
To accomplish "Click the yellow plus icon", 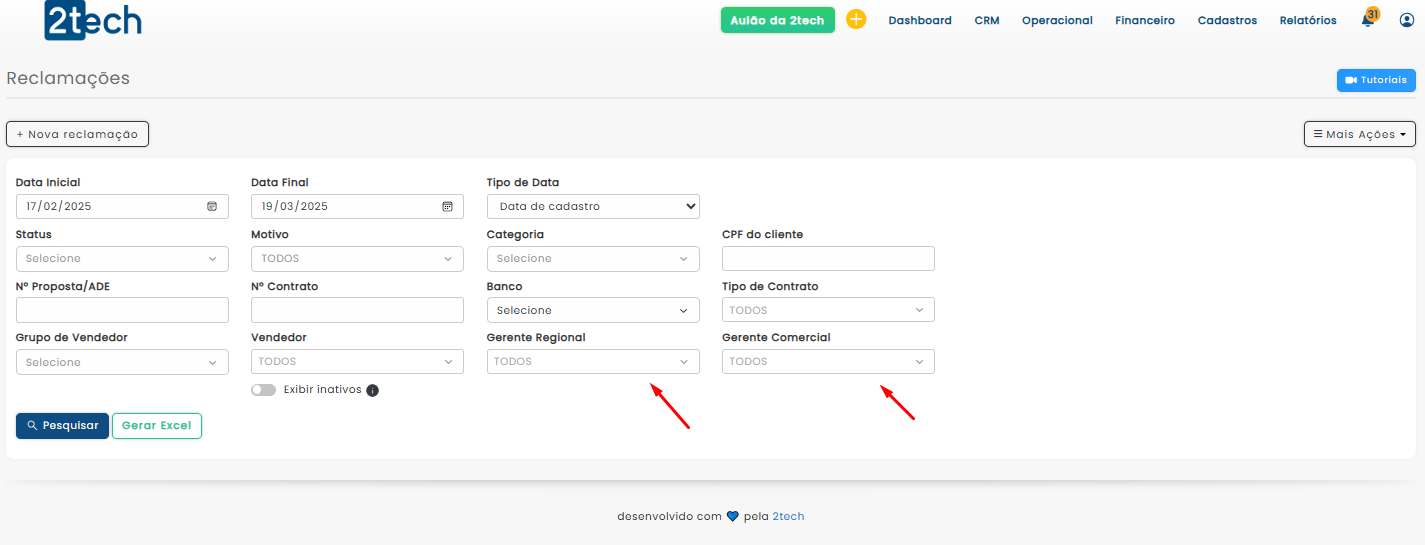I will click(856, 20).
